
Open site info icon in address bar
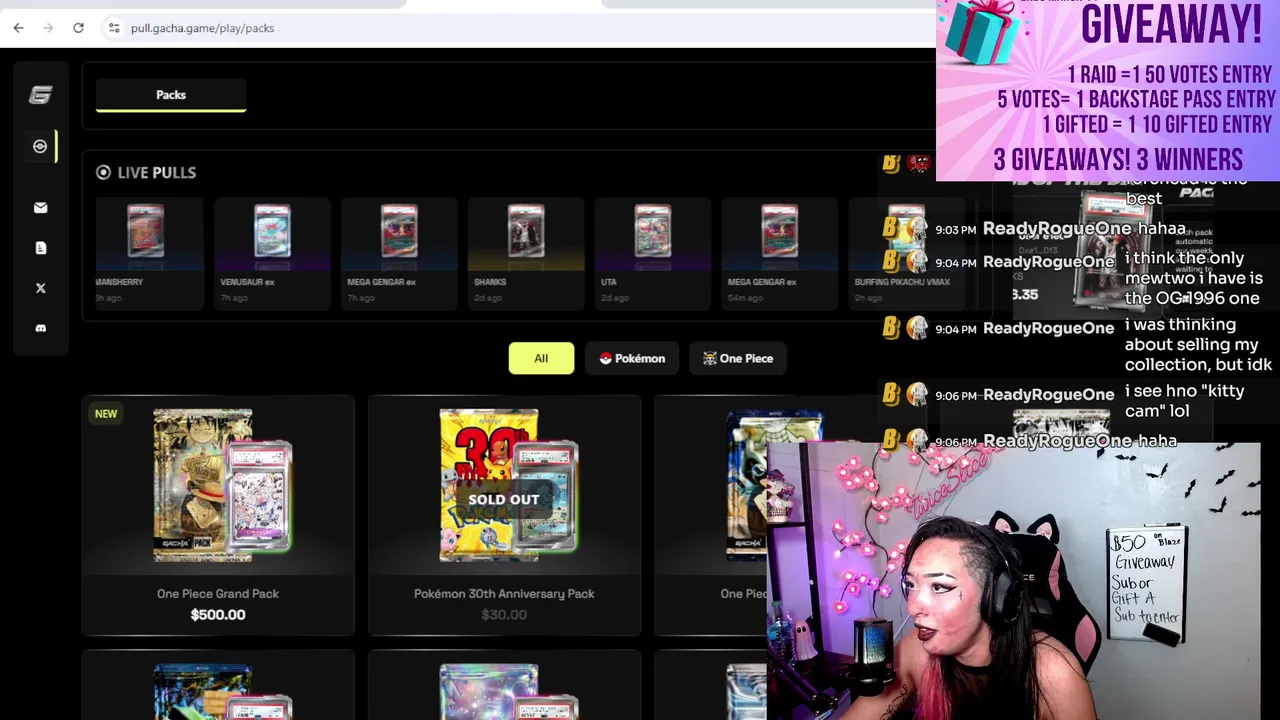click(x=113, y=28)
